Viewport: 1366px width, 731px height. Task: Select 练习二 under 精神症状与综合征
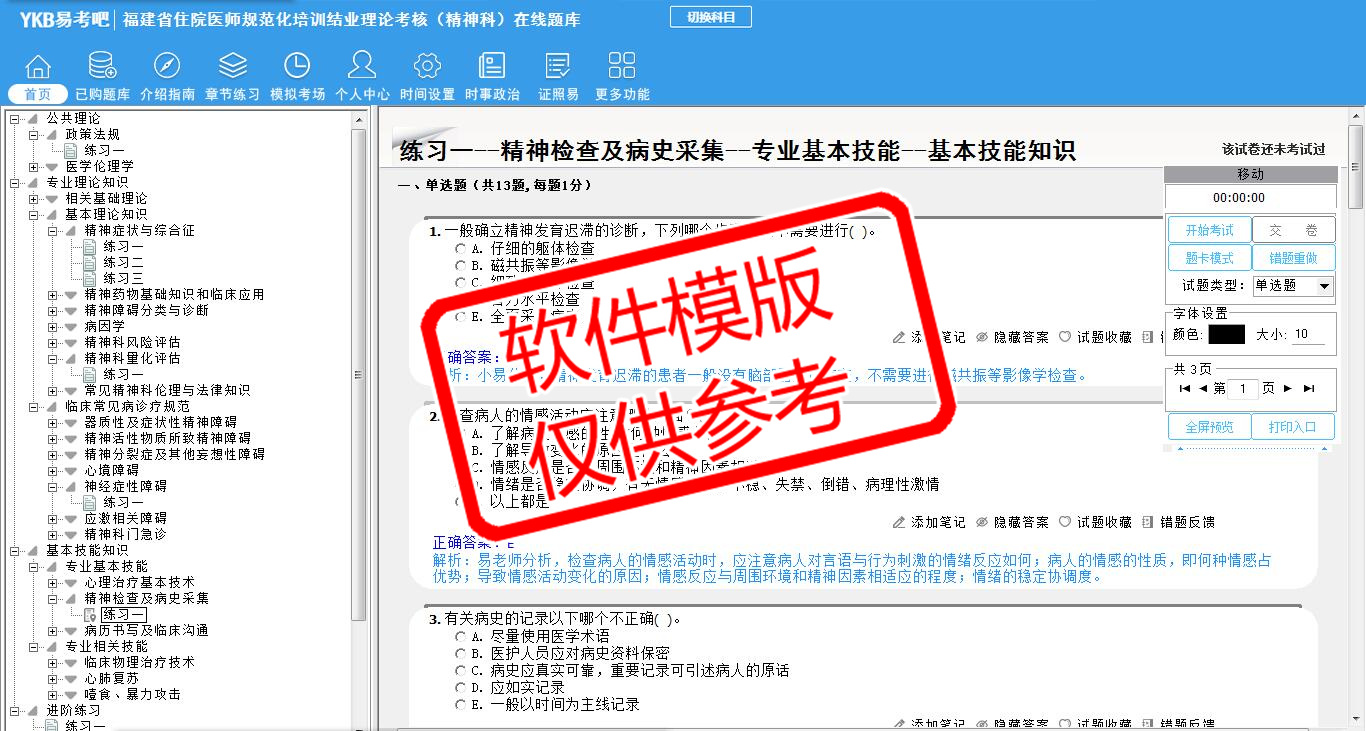point(123,262)
